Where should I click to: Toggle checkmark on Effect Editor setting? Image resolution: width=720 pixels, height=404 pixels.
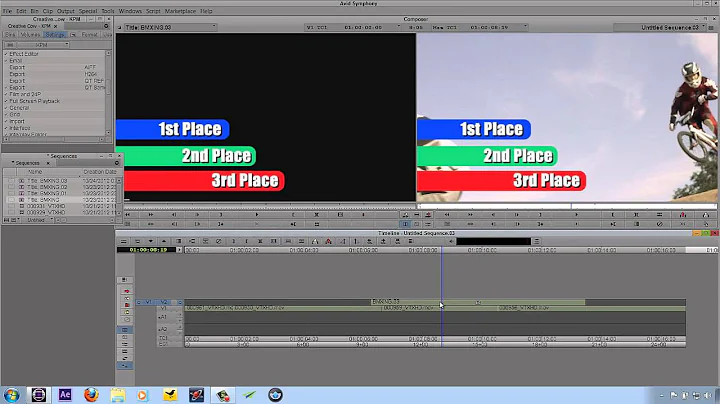point(6,54)
